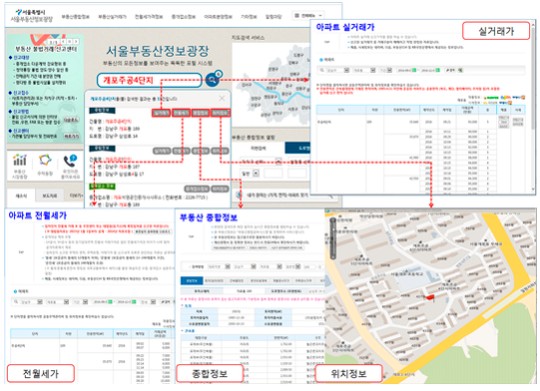Open the first item in the top navigation menu
This screenshot has height=391, width=540.
(x=75, y=17)
